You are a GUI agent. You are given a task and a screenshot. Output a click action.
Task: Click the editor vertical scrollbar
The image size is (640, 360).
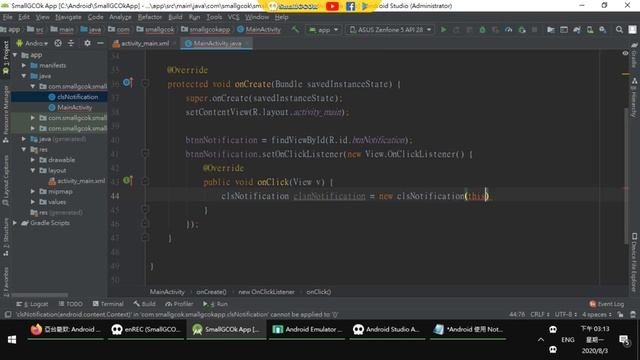(625, 176)
